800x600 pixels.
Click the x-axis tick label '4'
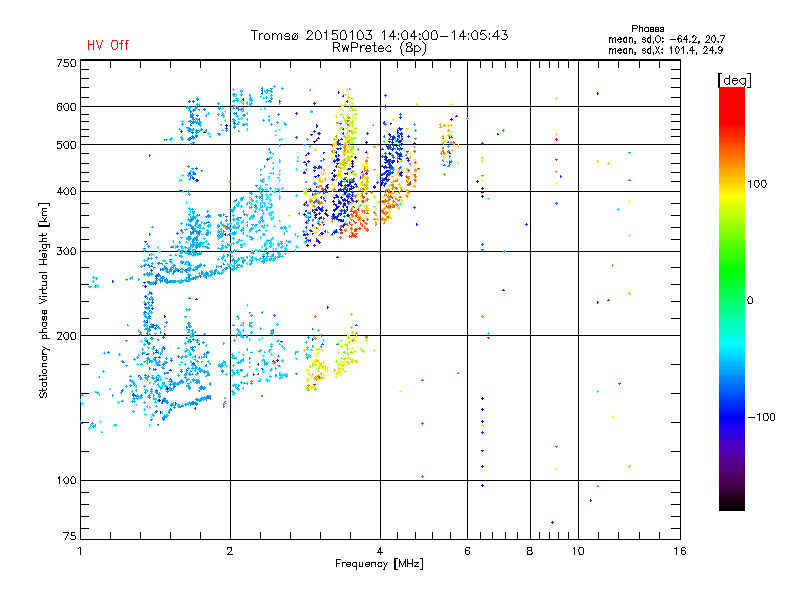click(x=380, y=551)
